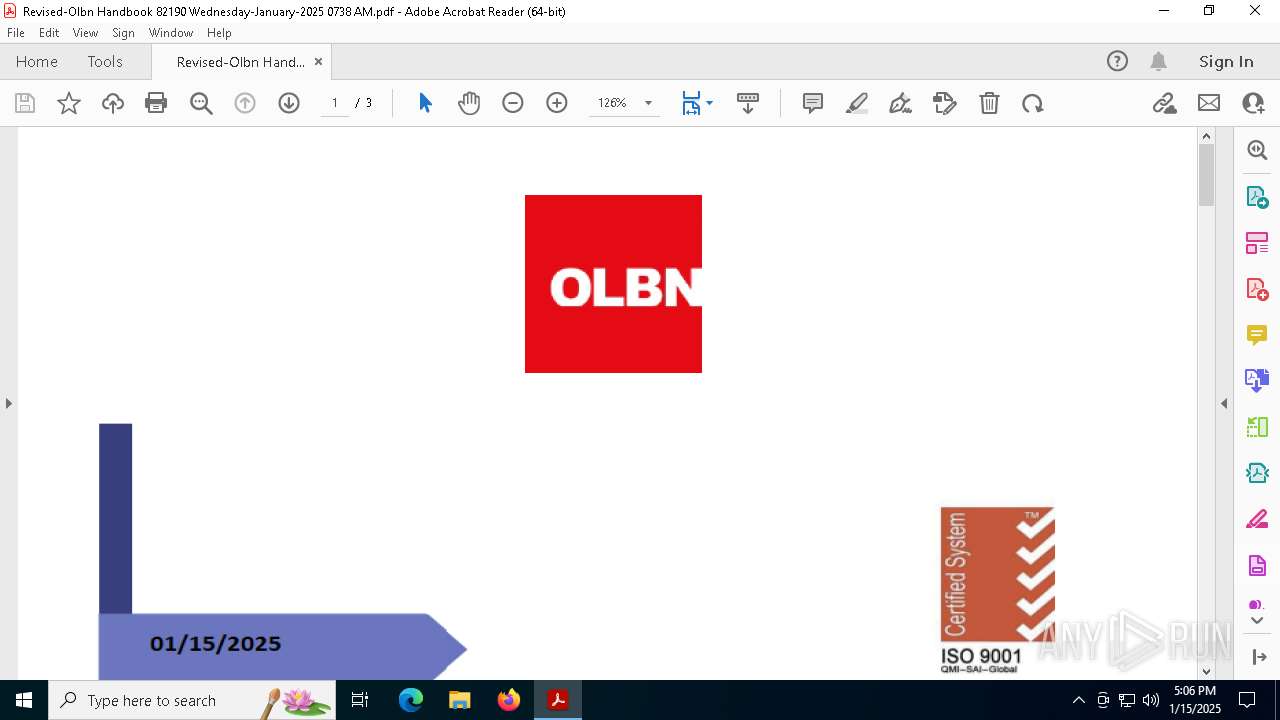1280x720 pixels.
Task: Click the Delete trash icon
Action: coord(989,103)
